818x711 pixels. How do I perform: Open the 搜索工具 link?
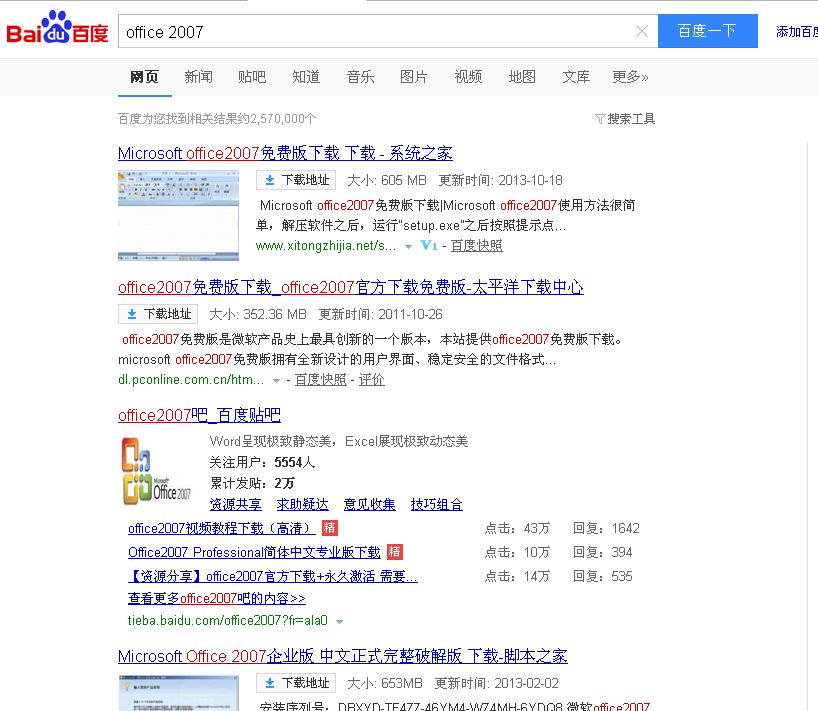[631, 119]
